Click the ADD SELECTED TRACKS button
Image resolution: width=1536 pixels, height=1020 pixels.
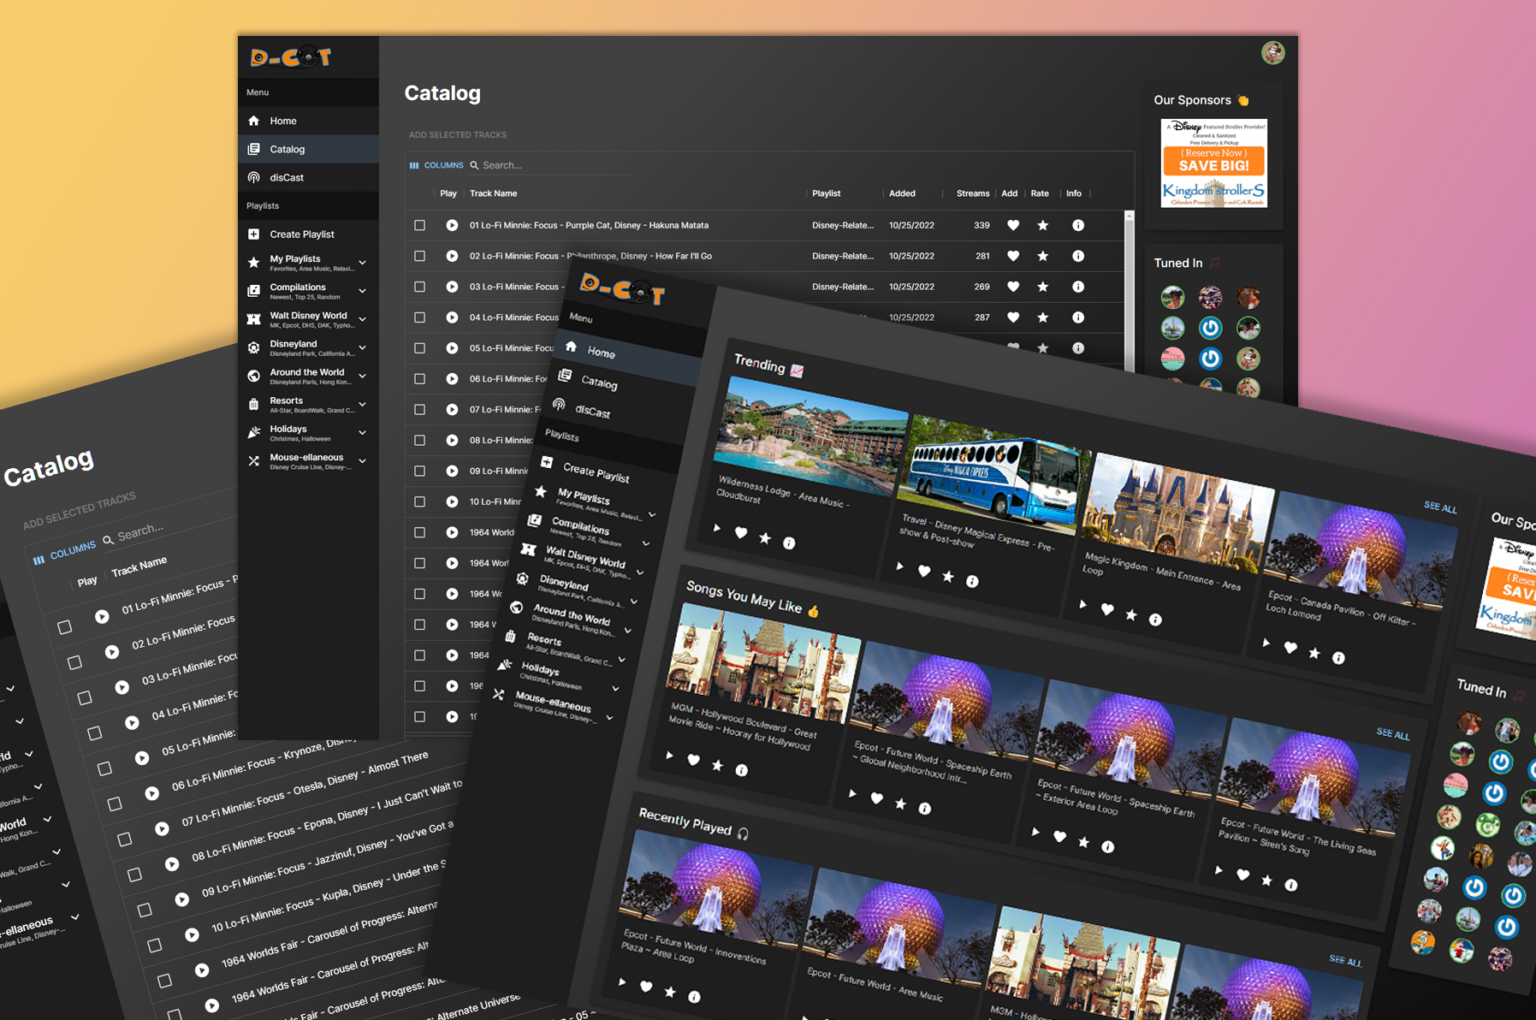point(457,135)
